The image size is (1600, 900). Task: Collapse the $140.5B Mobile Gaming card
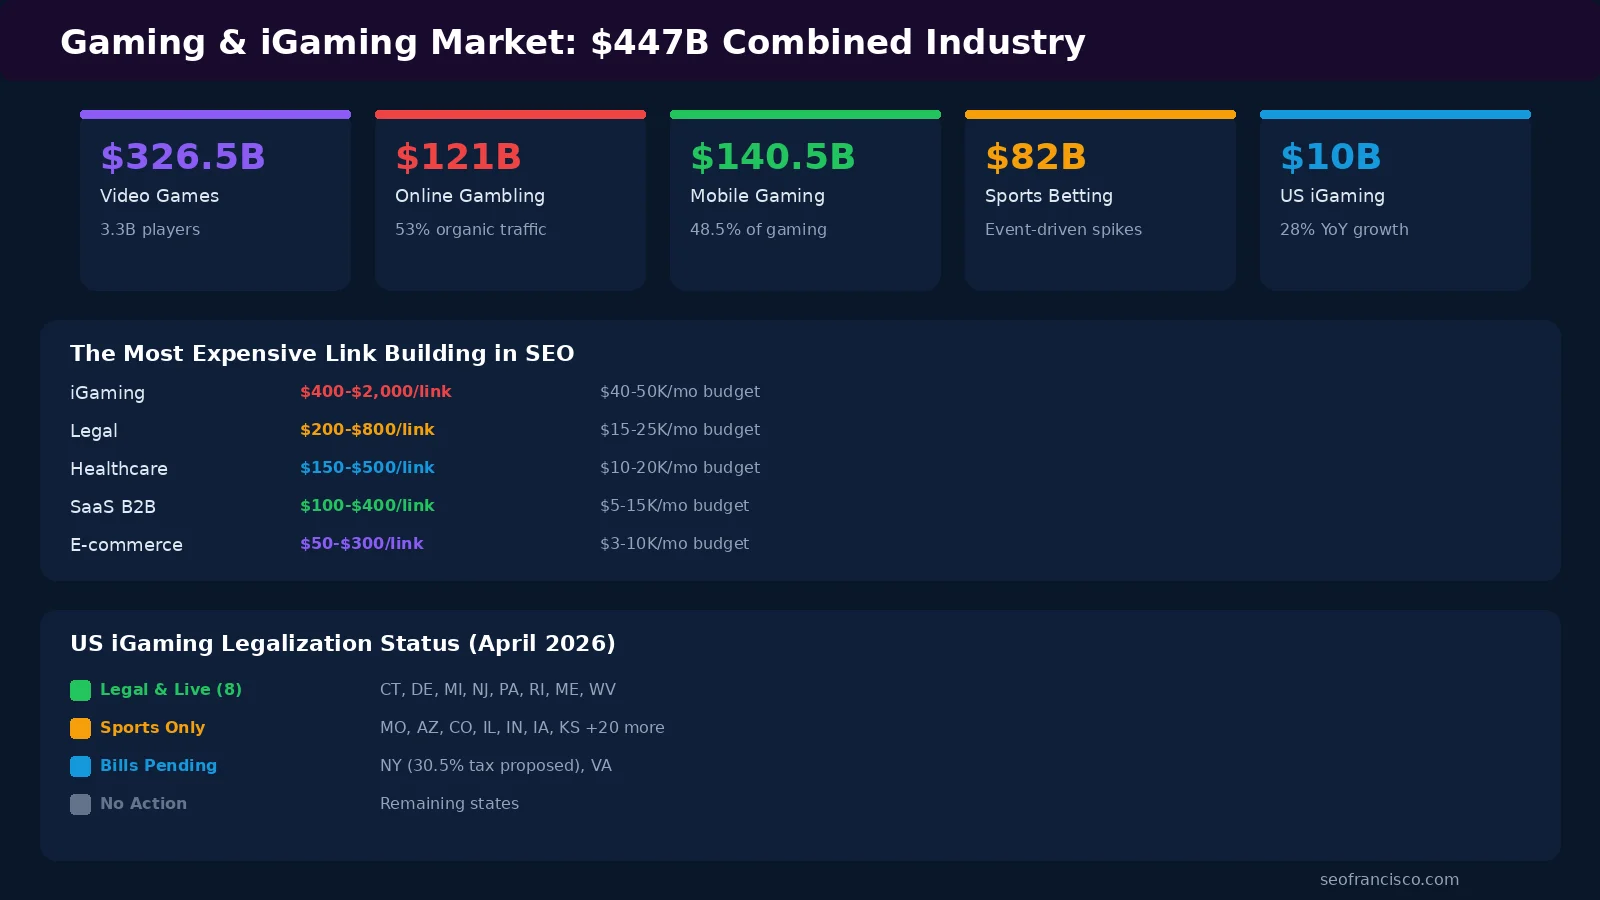805,198
